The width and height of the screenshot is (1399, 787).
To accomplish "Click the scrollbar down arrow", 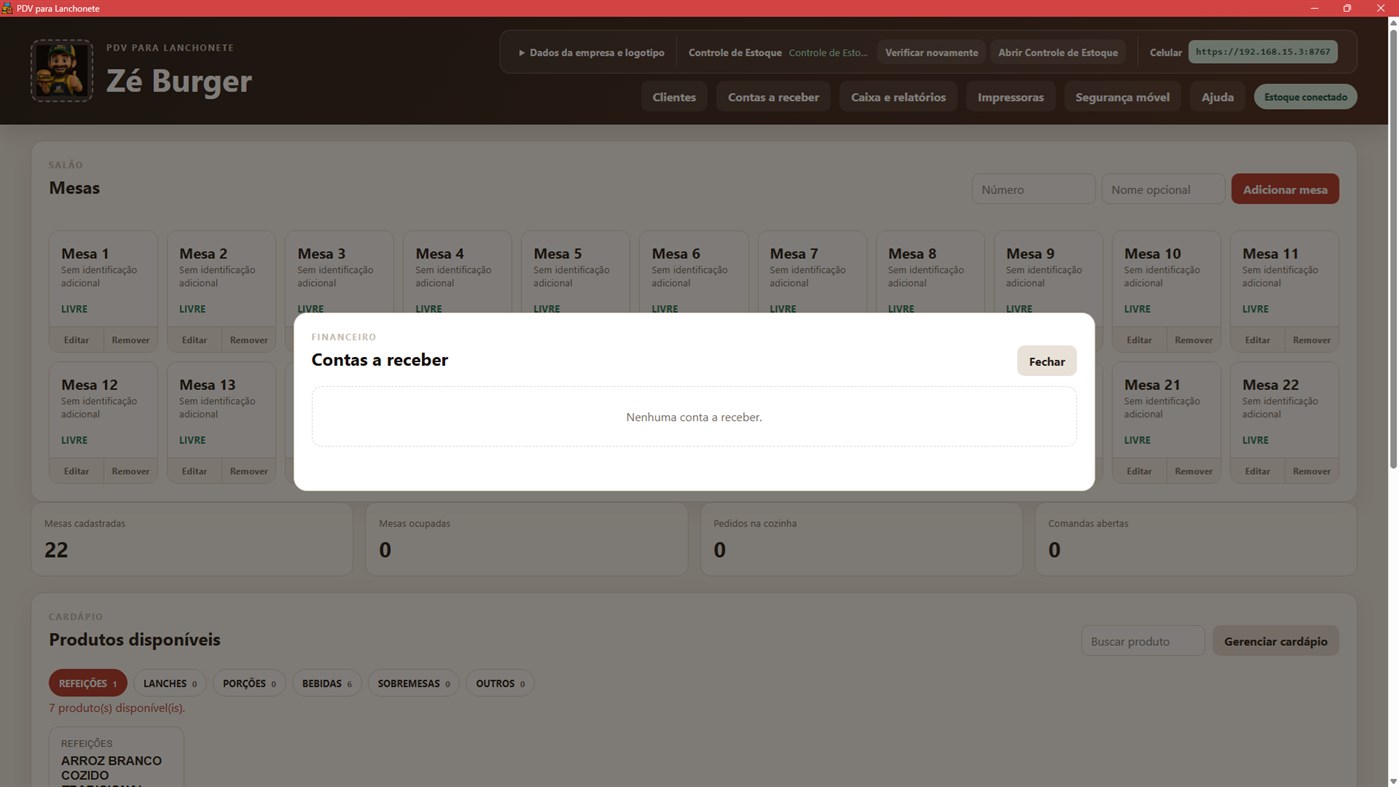I will coord(1393,780).
